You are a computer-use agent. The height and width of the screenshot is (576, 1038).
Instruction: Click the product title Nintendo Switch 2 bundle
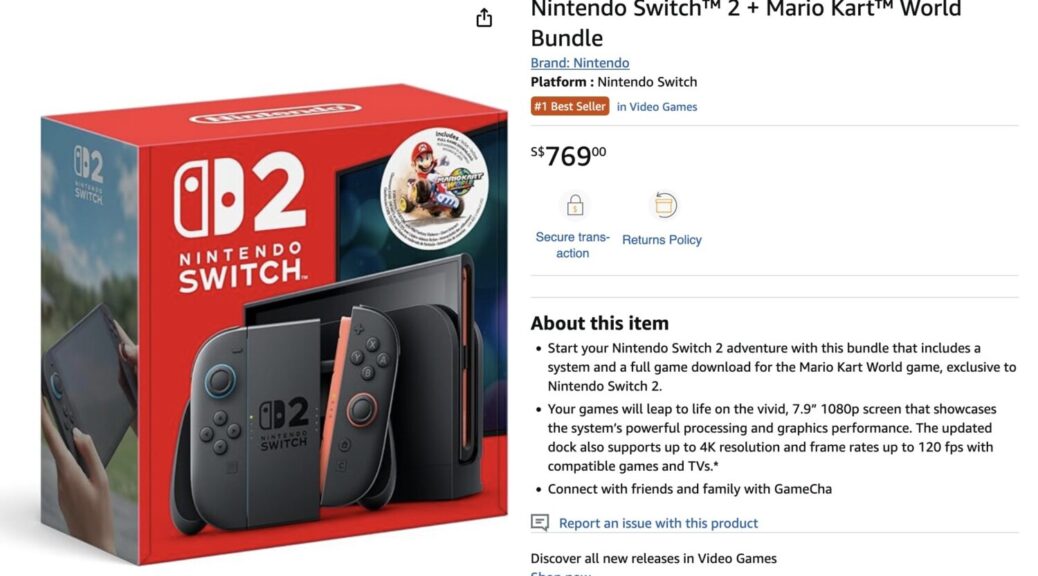745,23
